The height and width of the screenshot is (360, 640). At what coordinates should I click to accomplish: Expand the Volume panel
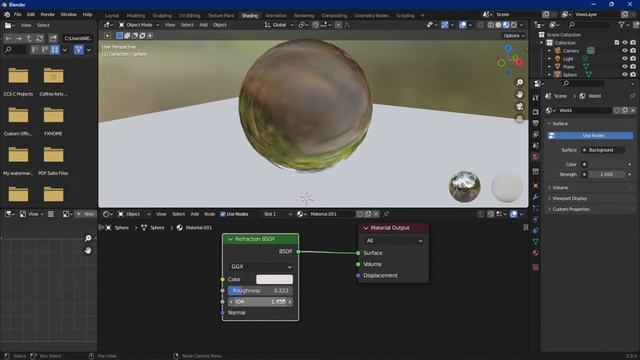point(560,187)
